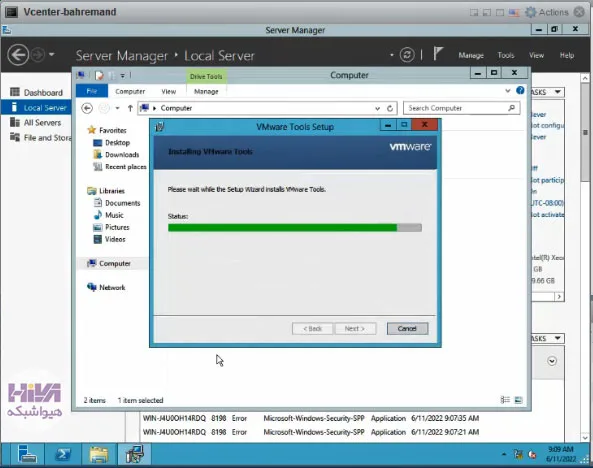593x468 pixels.
Task: Switch Explorer to details view icon
Action: [x=505, y=400]
